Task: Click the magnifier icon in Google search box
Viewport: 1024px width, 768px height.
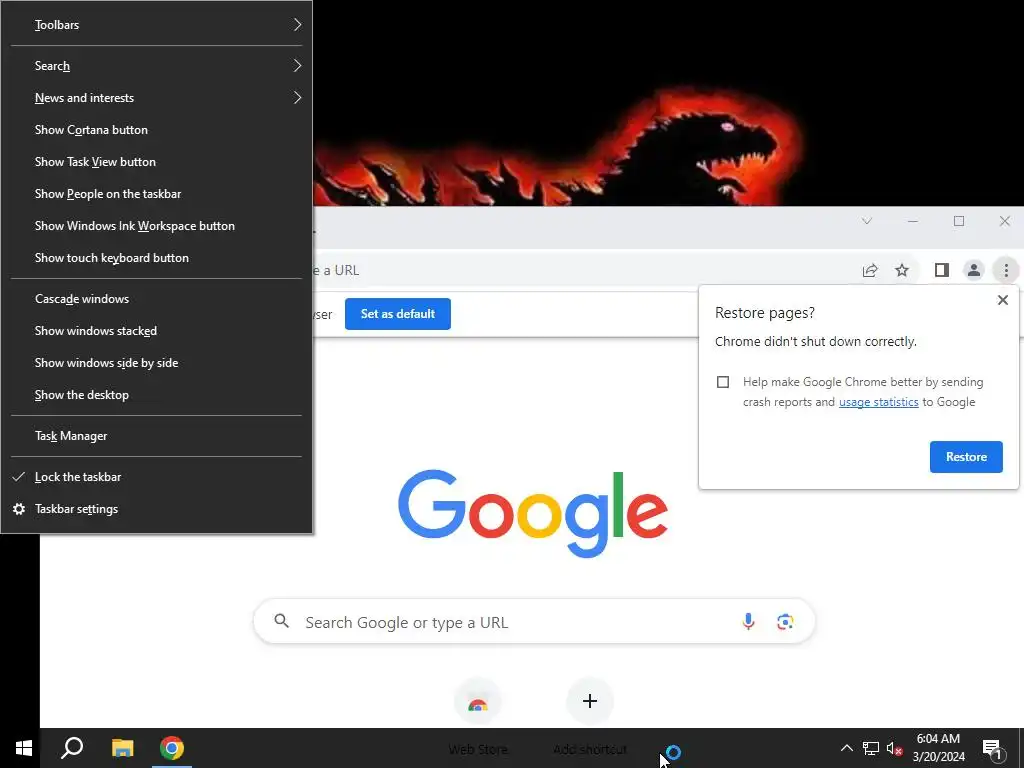Action: click(281, 621)
